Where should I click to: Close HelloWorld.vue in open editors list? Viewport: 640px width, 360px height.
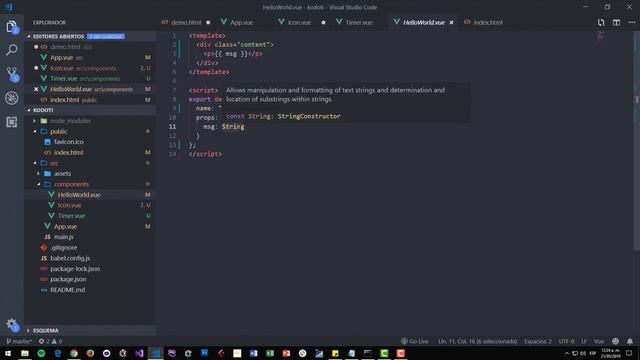[36, 89]
